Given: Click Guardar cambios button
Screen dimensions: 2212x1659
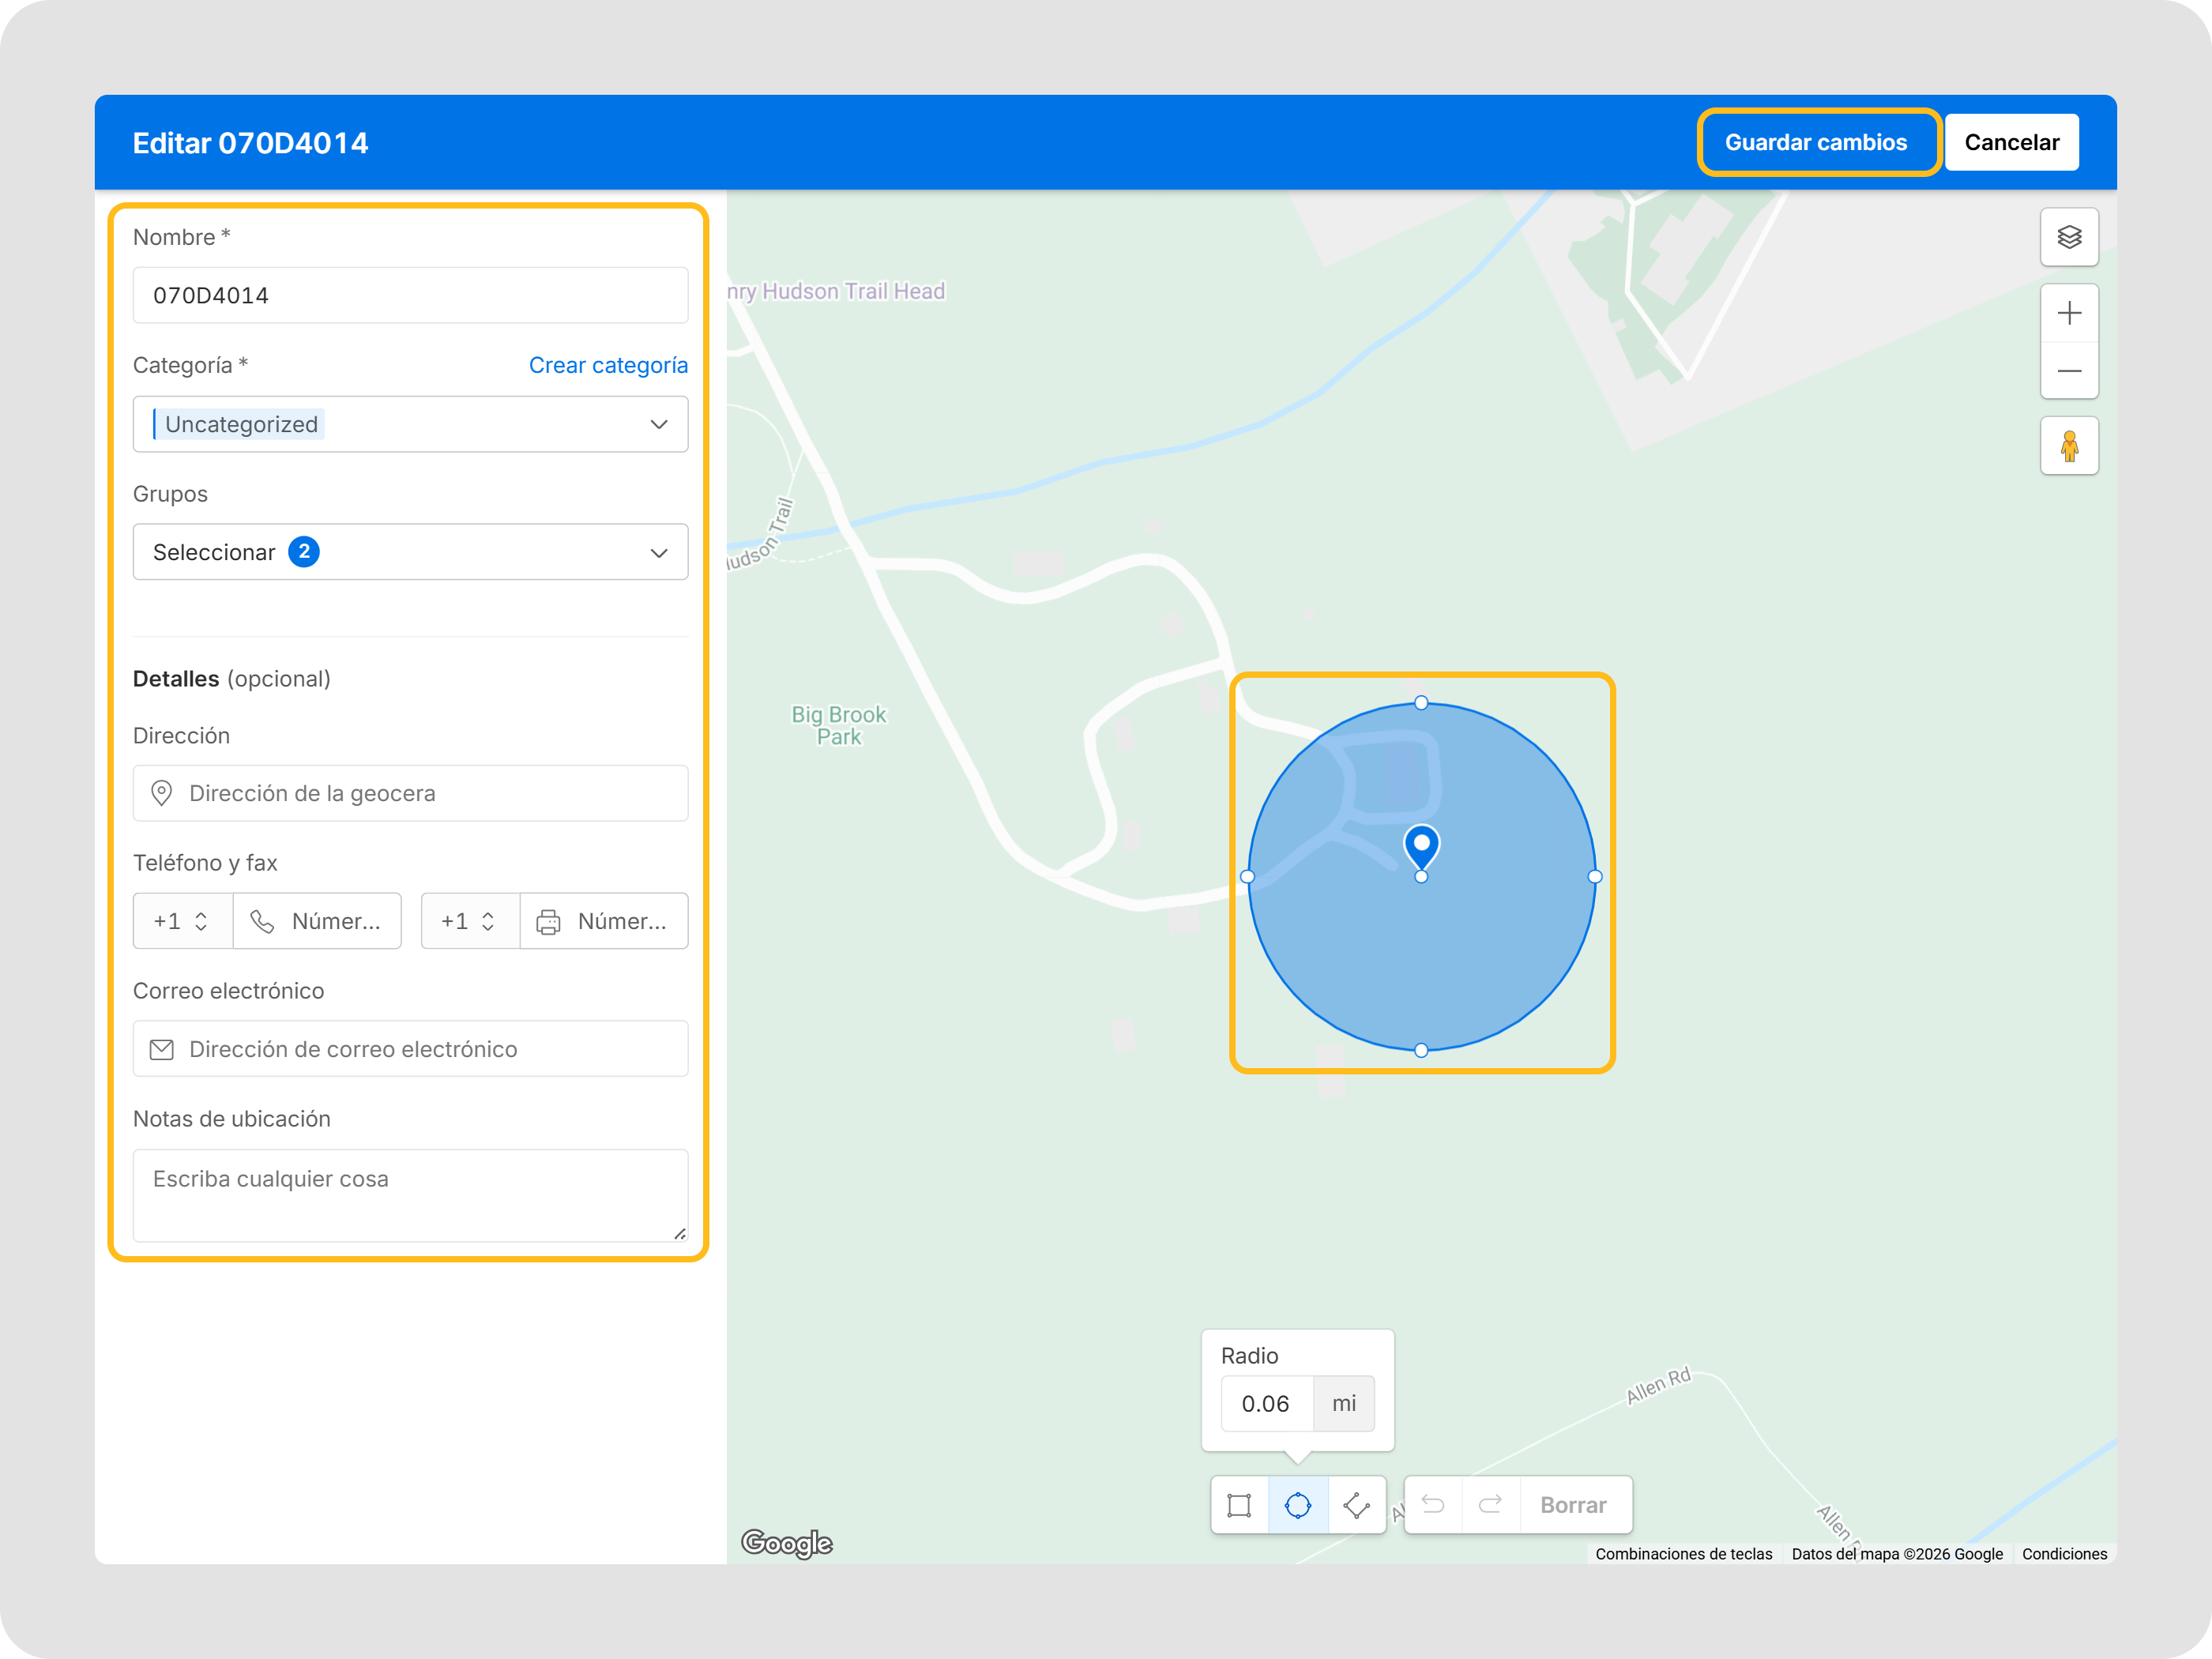Looking at the screenshot, I should tap(1815, 142).
